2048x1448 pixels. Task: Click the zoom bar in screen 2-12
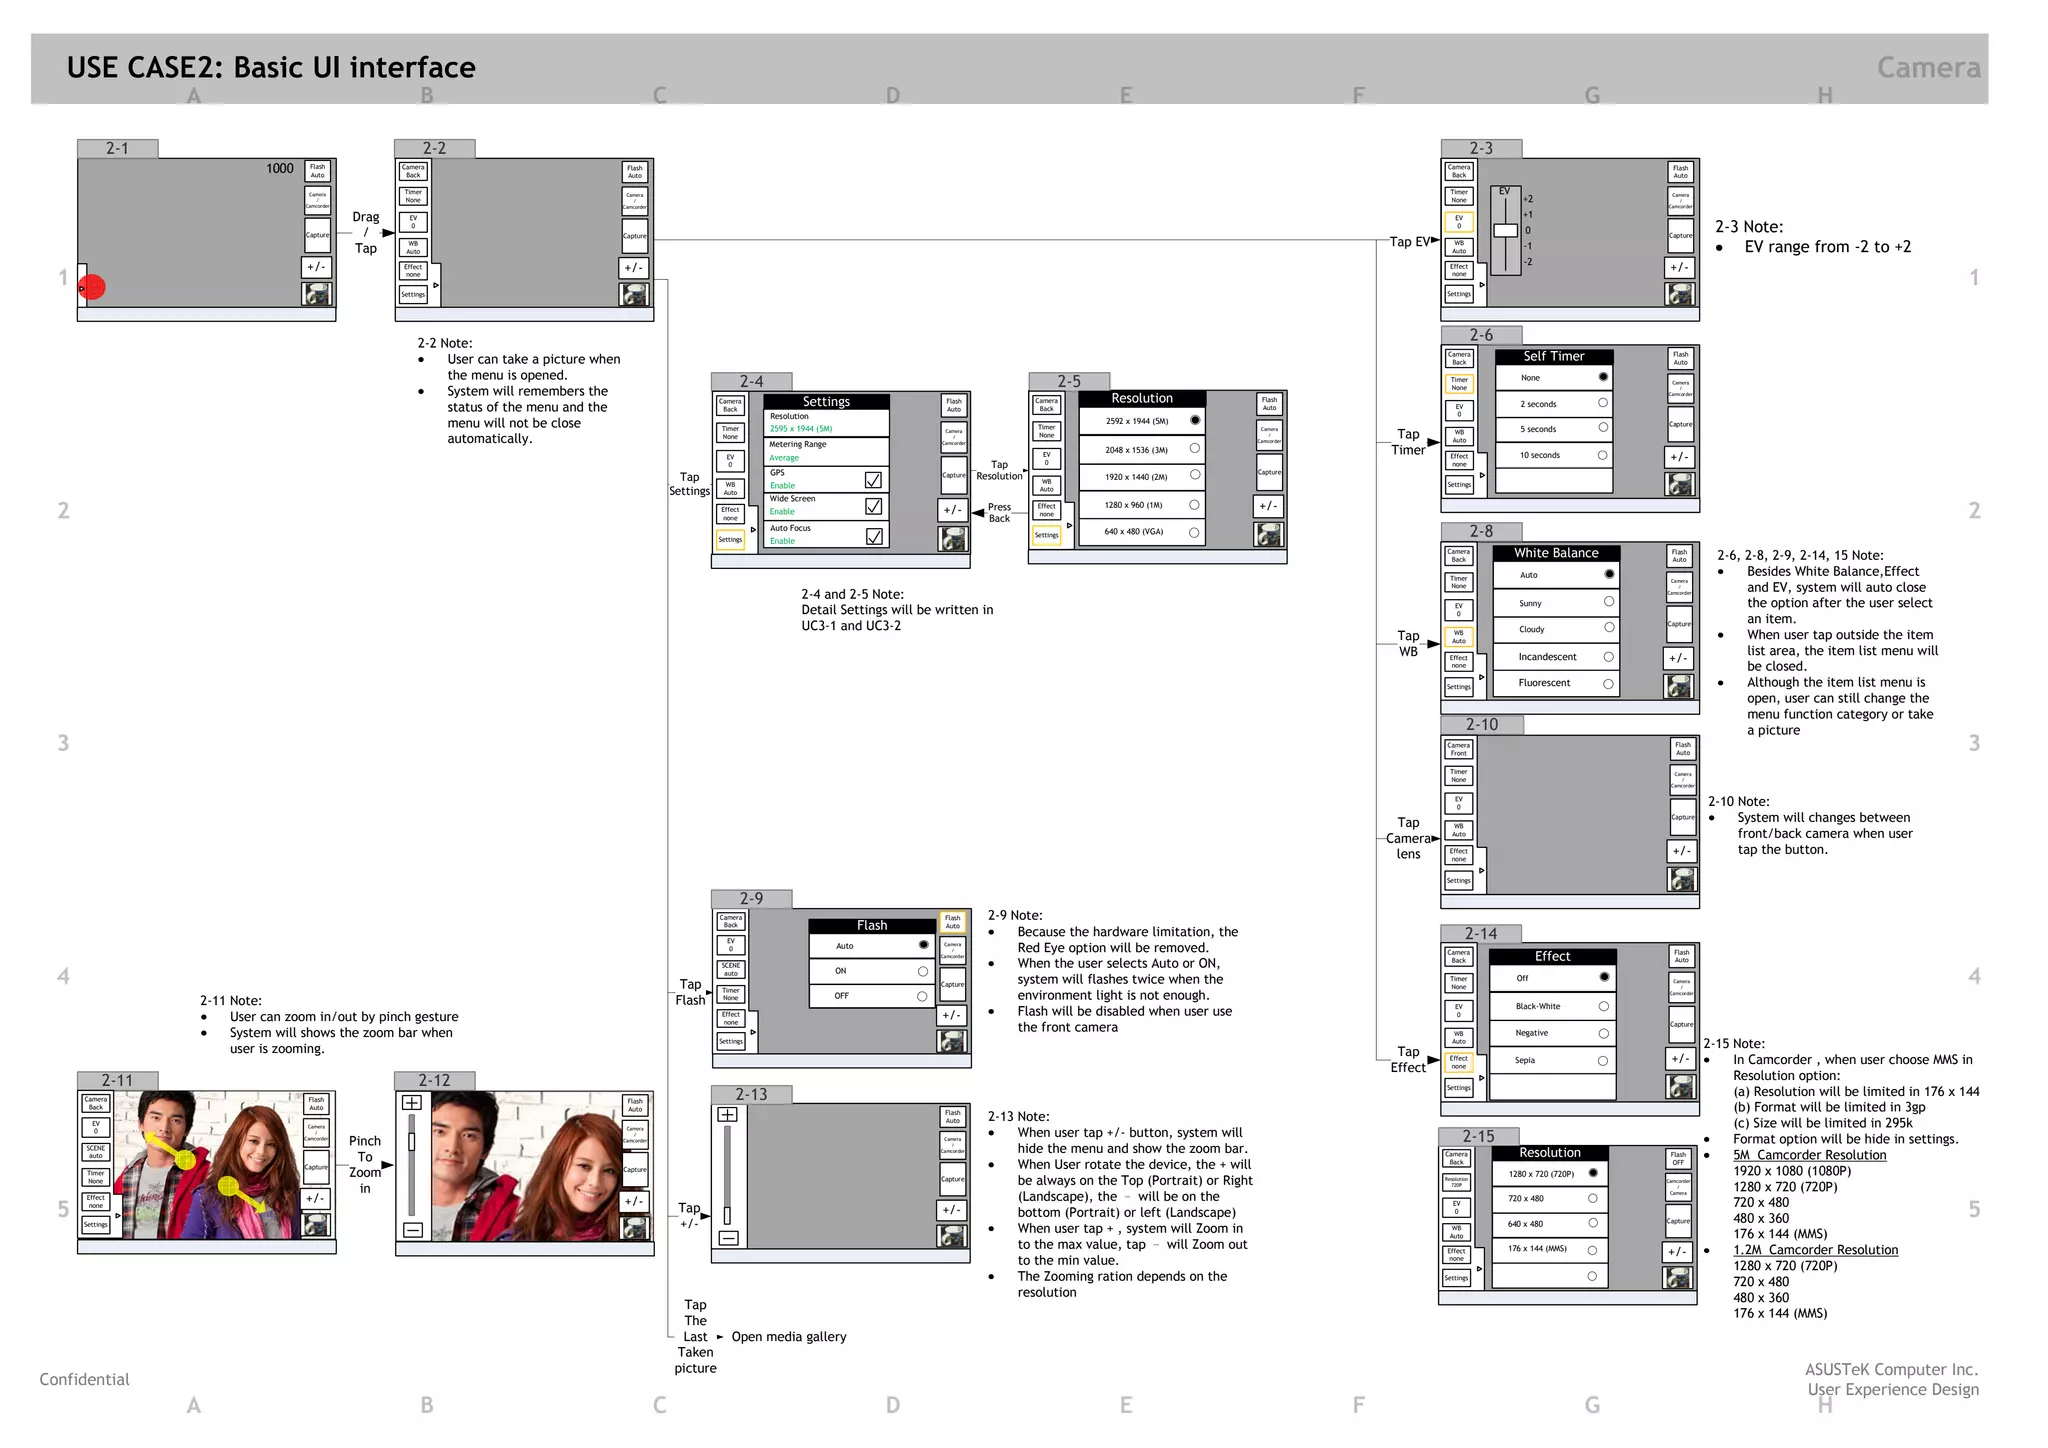(411, 1167)
